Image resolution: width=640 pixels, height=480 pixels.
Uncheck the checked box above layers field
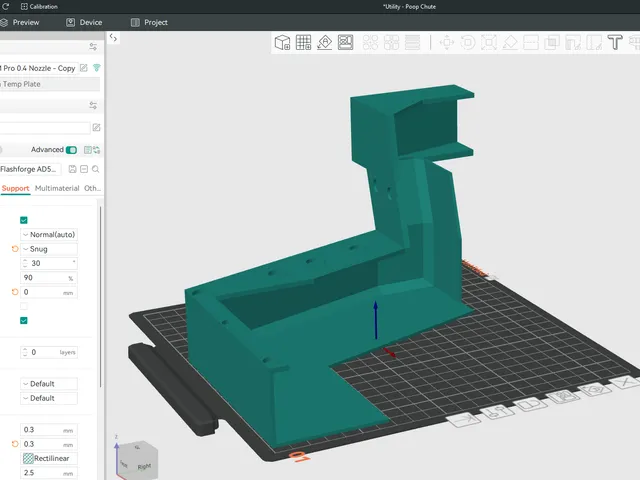(24, 320)
